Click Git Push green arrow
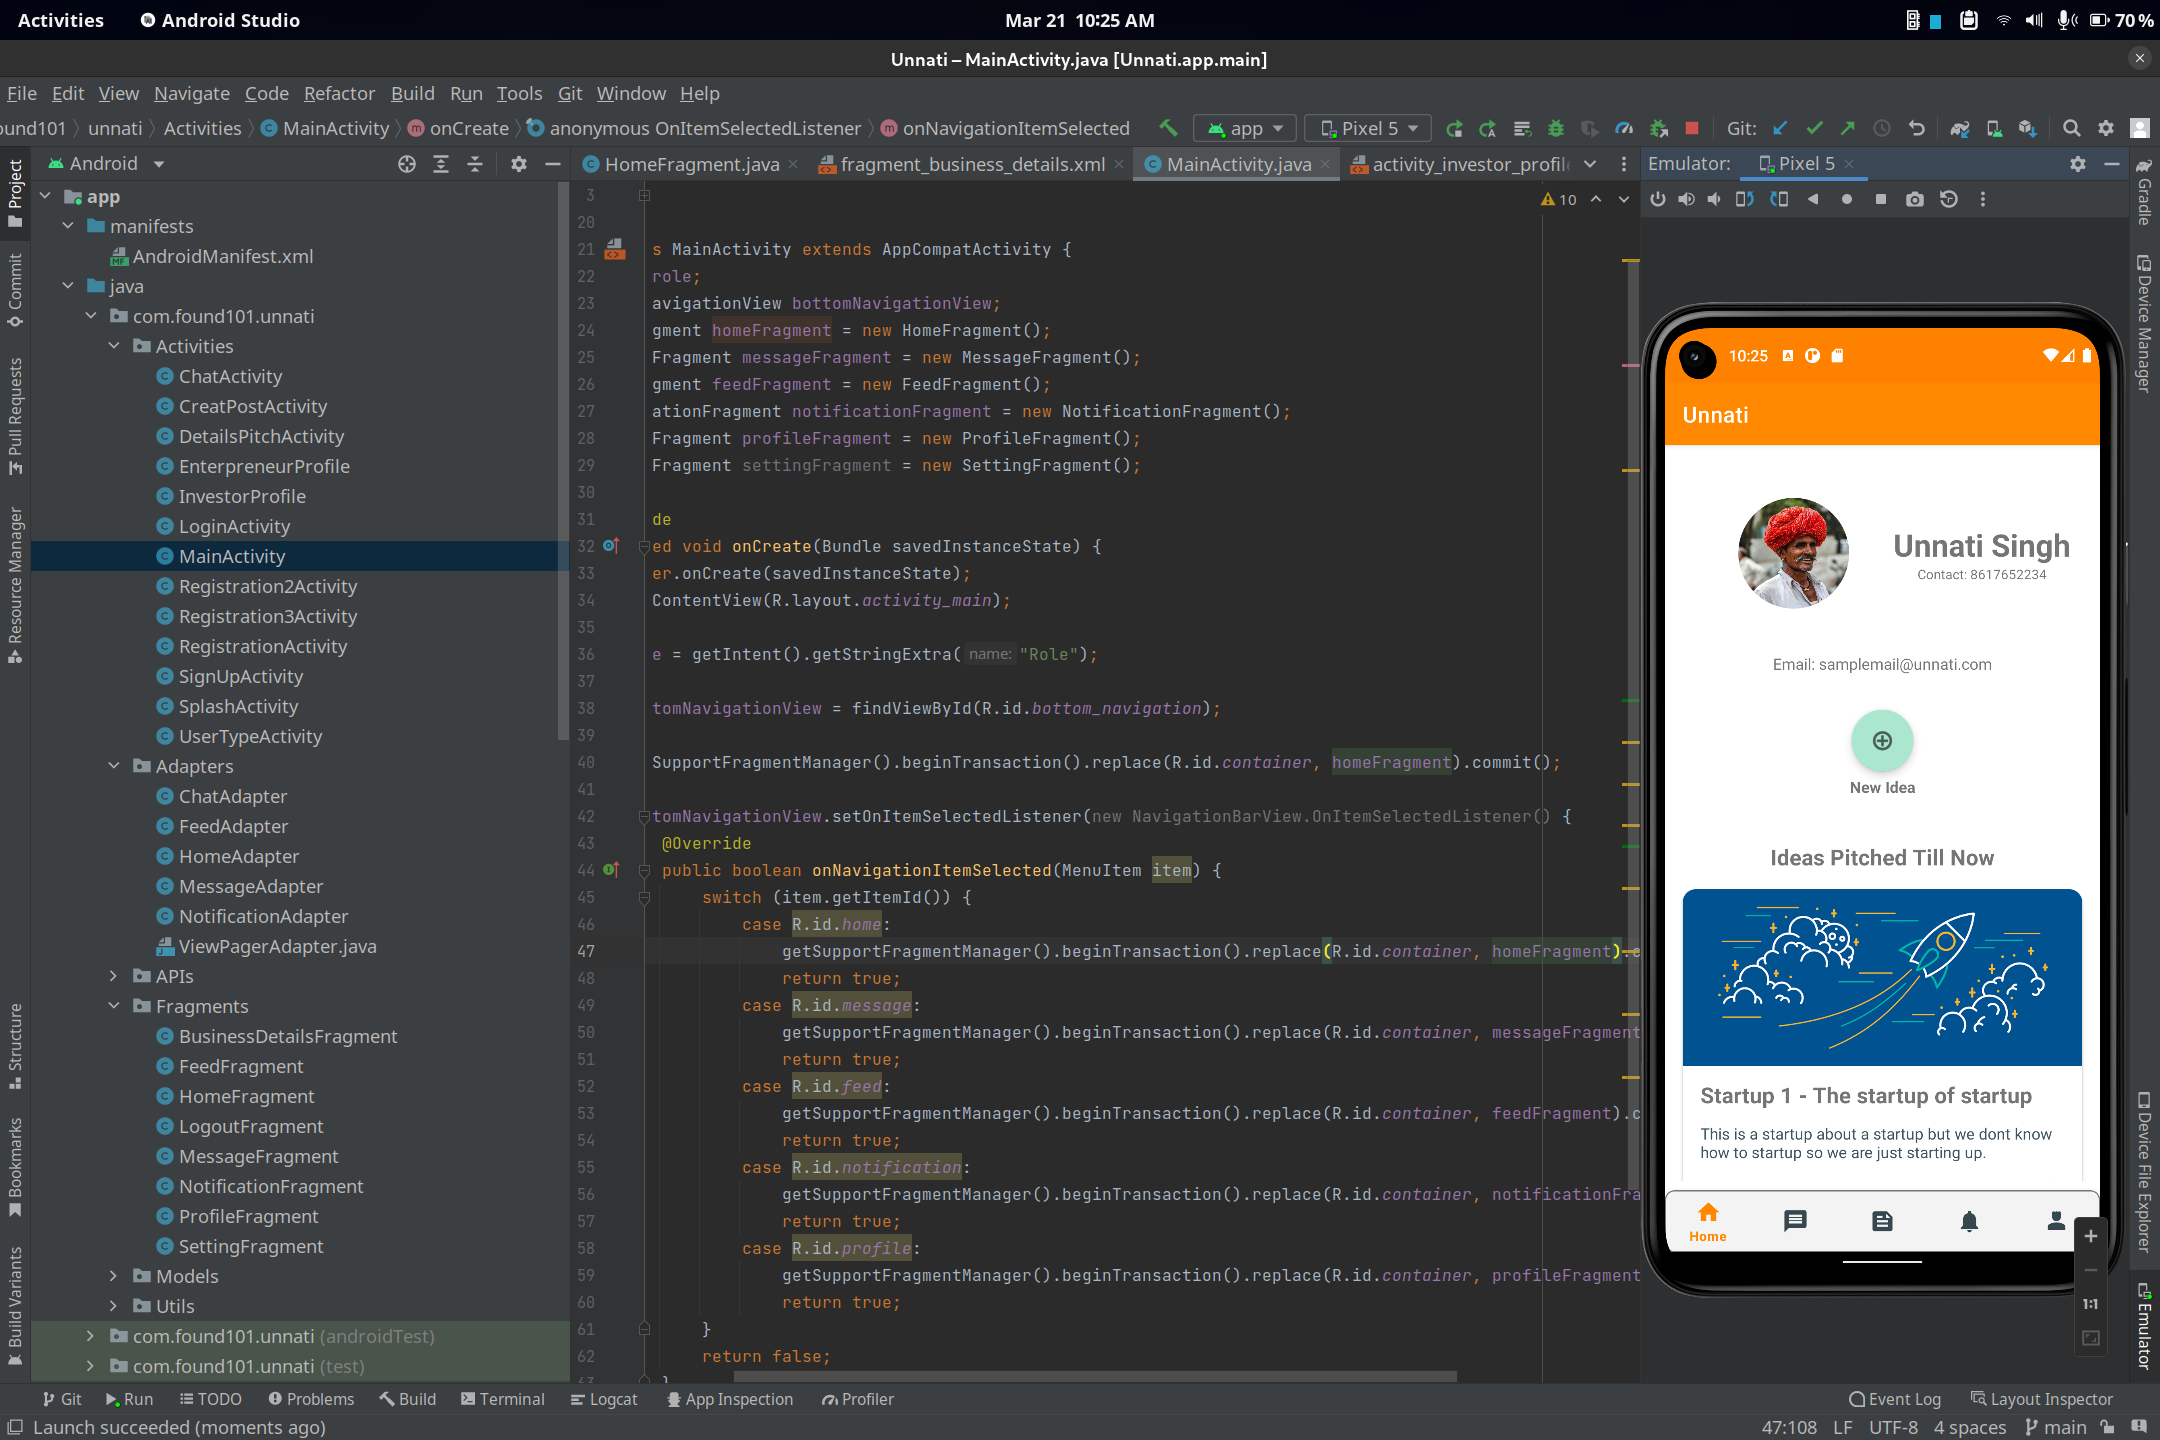This screenshot has height=1440, width=2160. (x=1848, y=128)
